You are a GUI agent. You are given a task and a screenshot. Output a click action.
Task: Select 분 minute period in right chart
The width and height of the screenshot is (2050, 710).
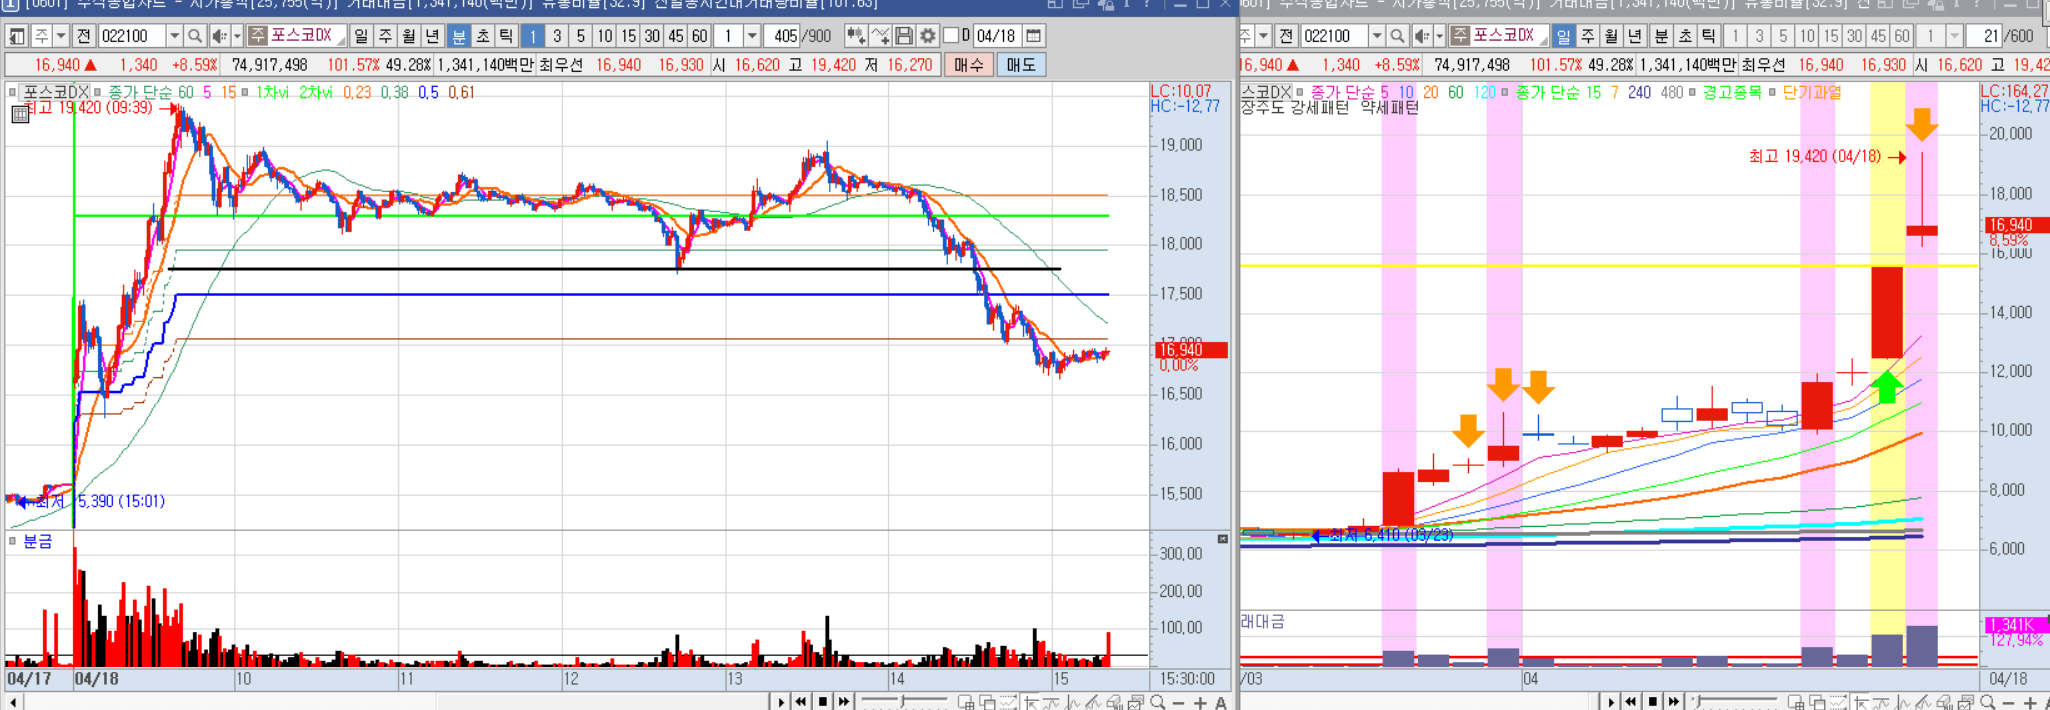coord(1661,36)
